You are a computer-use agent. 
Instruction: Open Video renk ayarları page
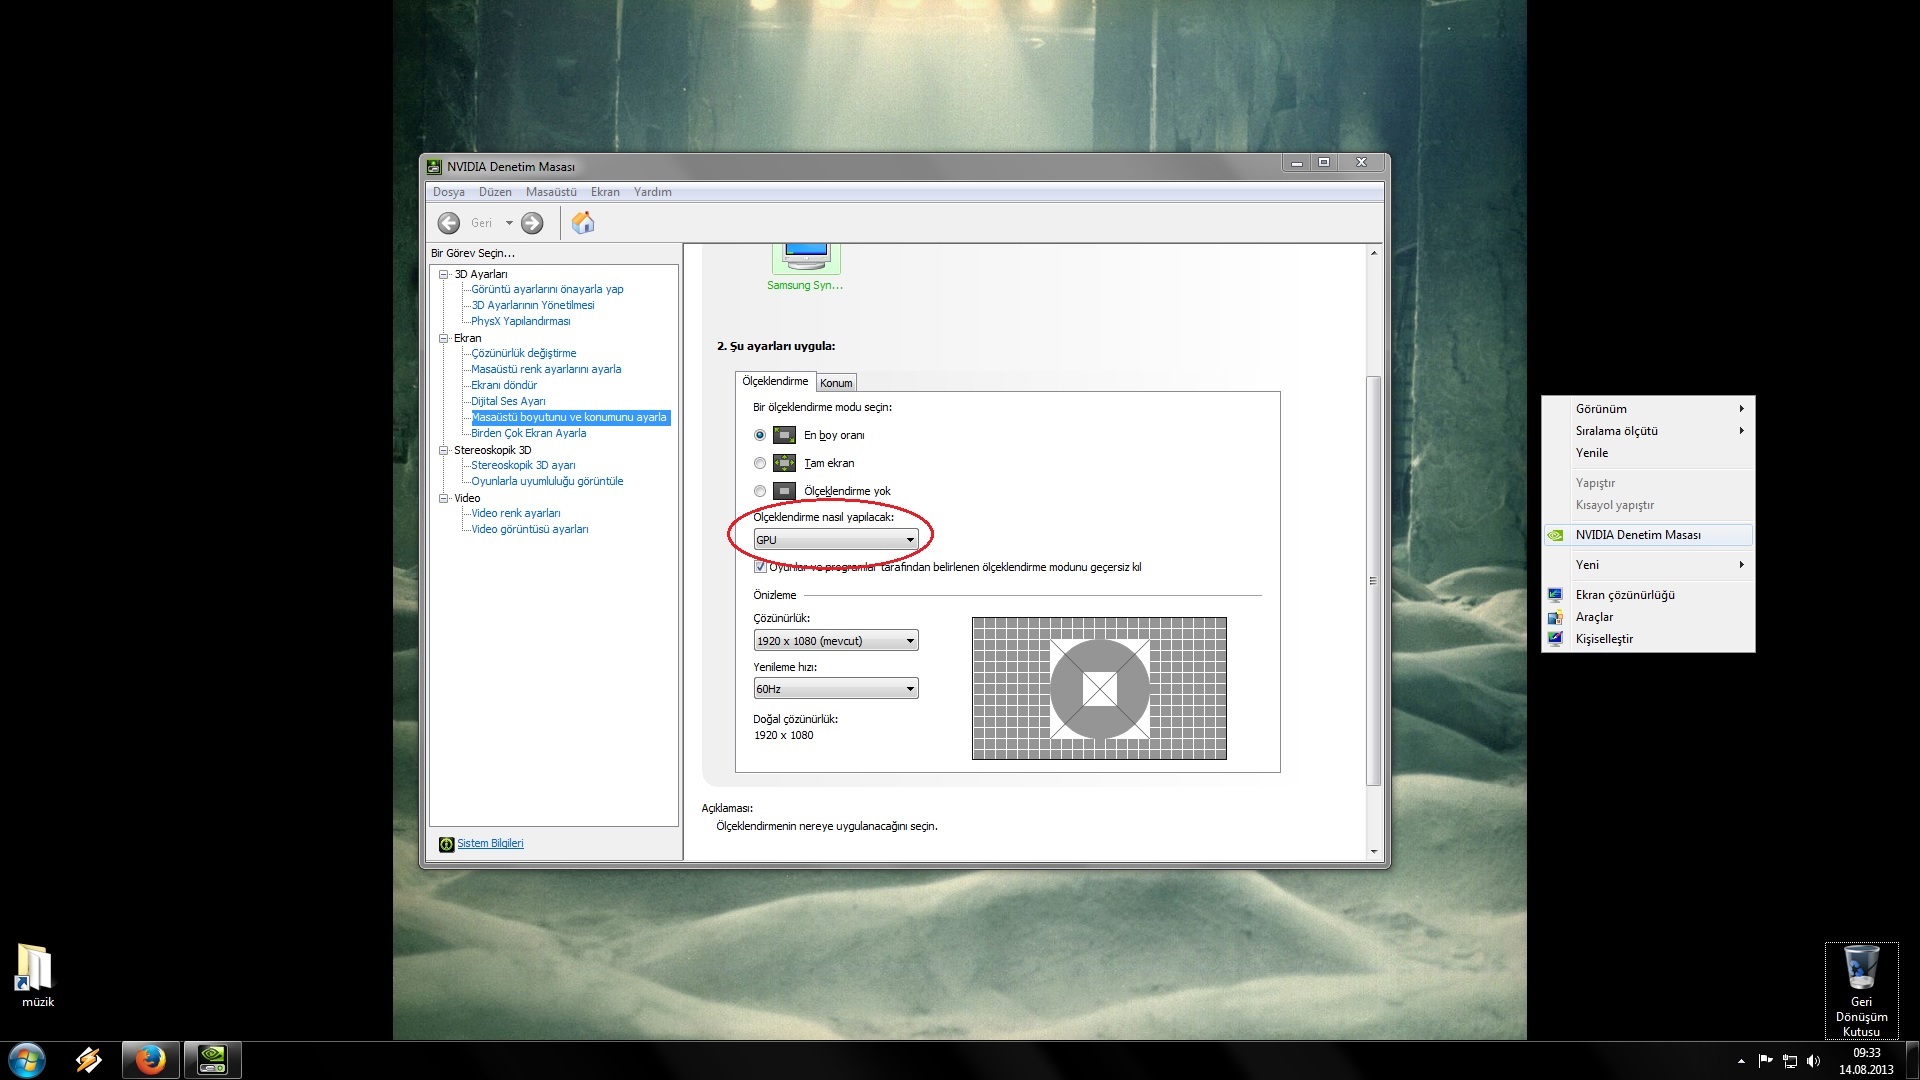[x=516, y=513]
